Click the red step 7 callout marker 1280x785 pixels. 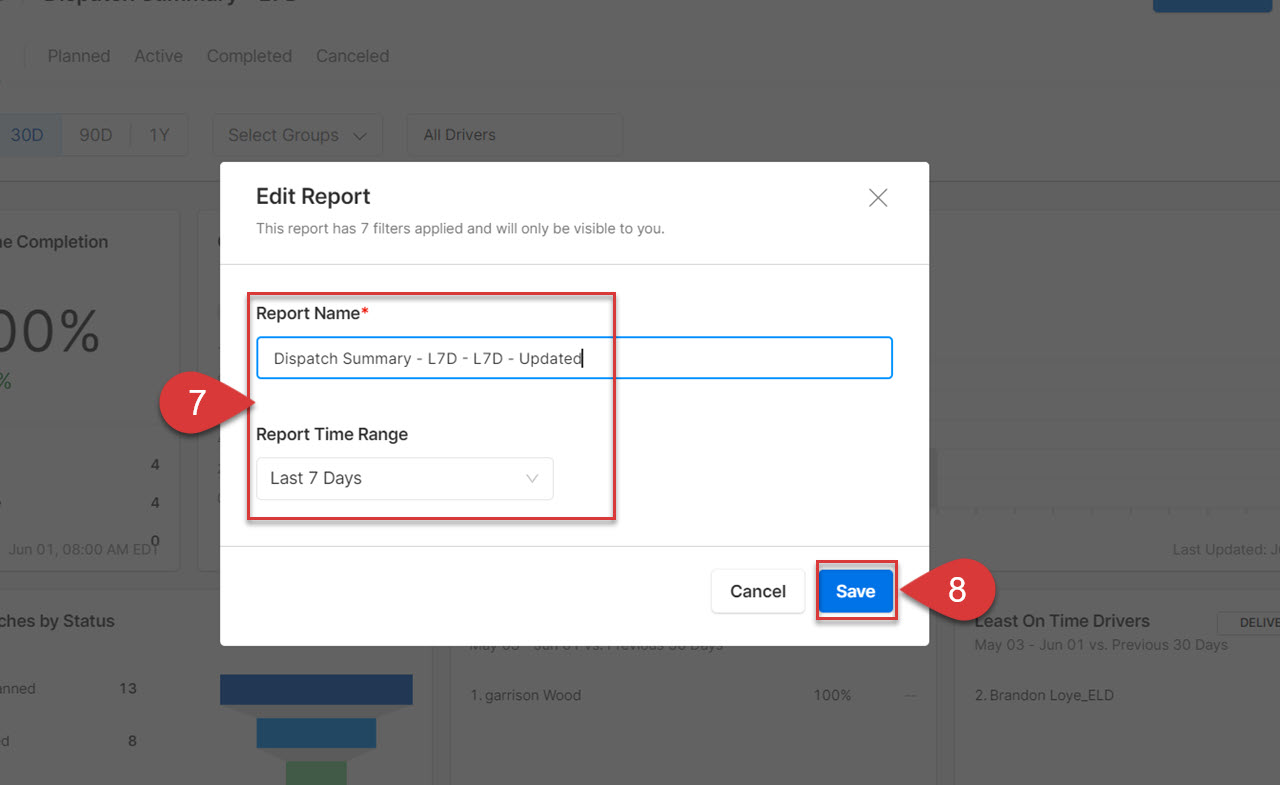[198, 403]
